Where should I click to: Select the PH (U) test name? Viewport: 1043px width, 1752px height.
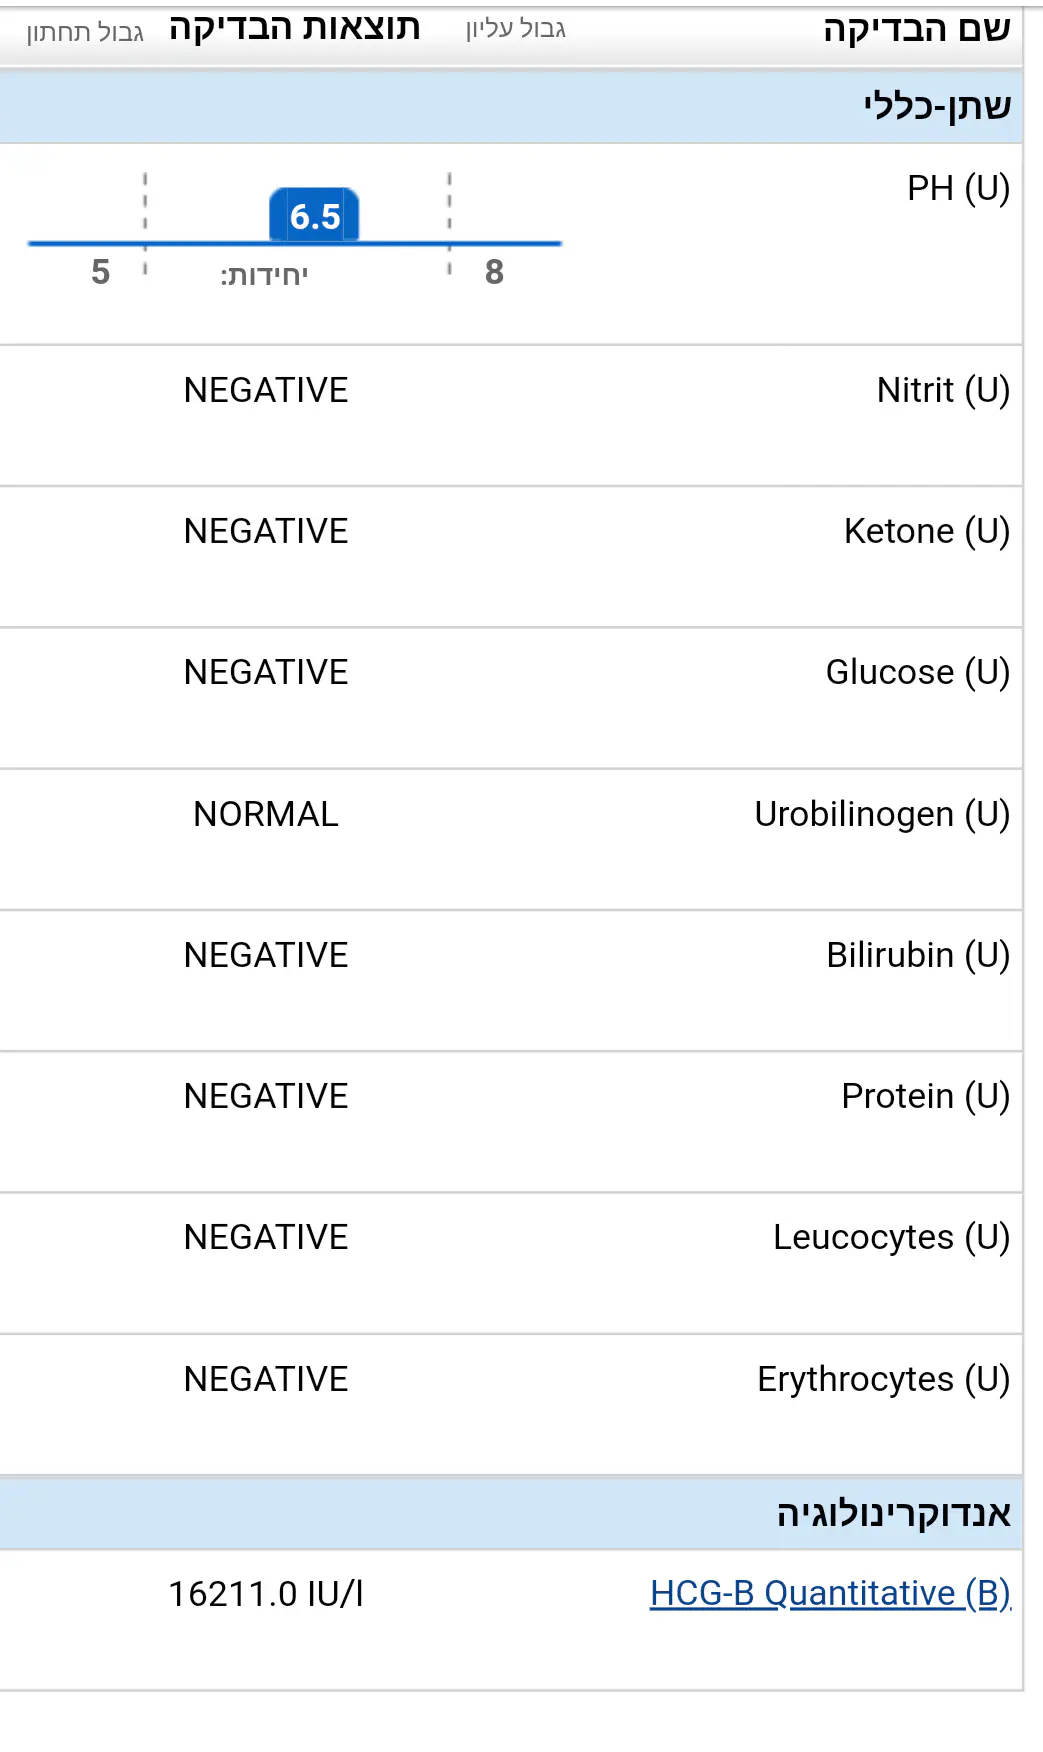click(958, 188)
